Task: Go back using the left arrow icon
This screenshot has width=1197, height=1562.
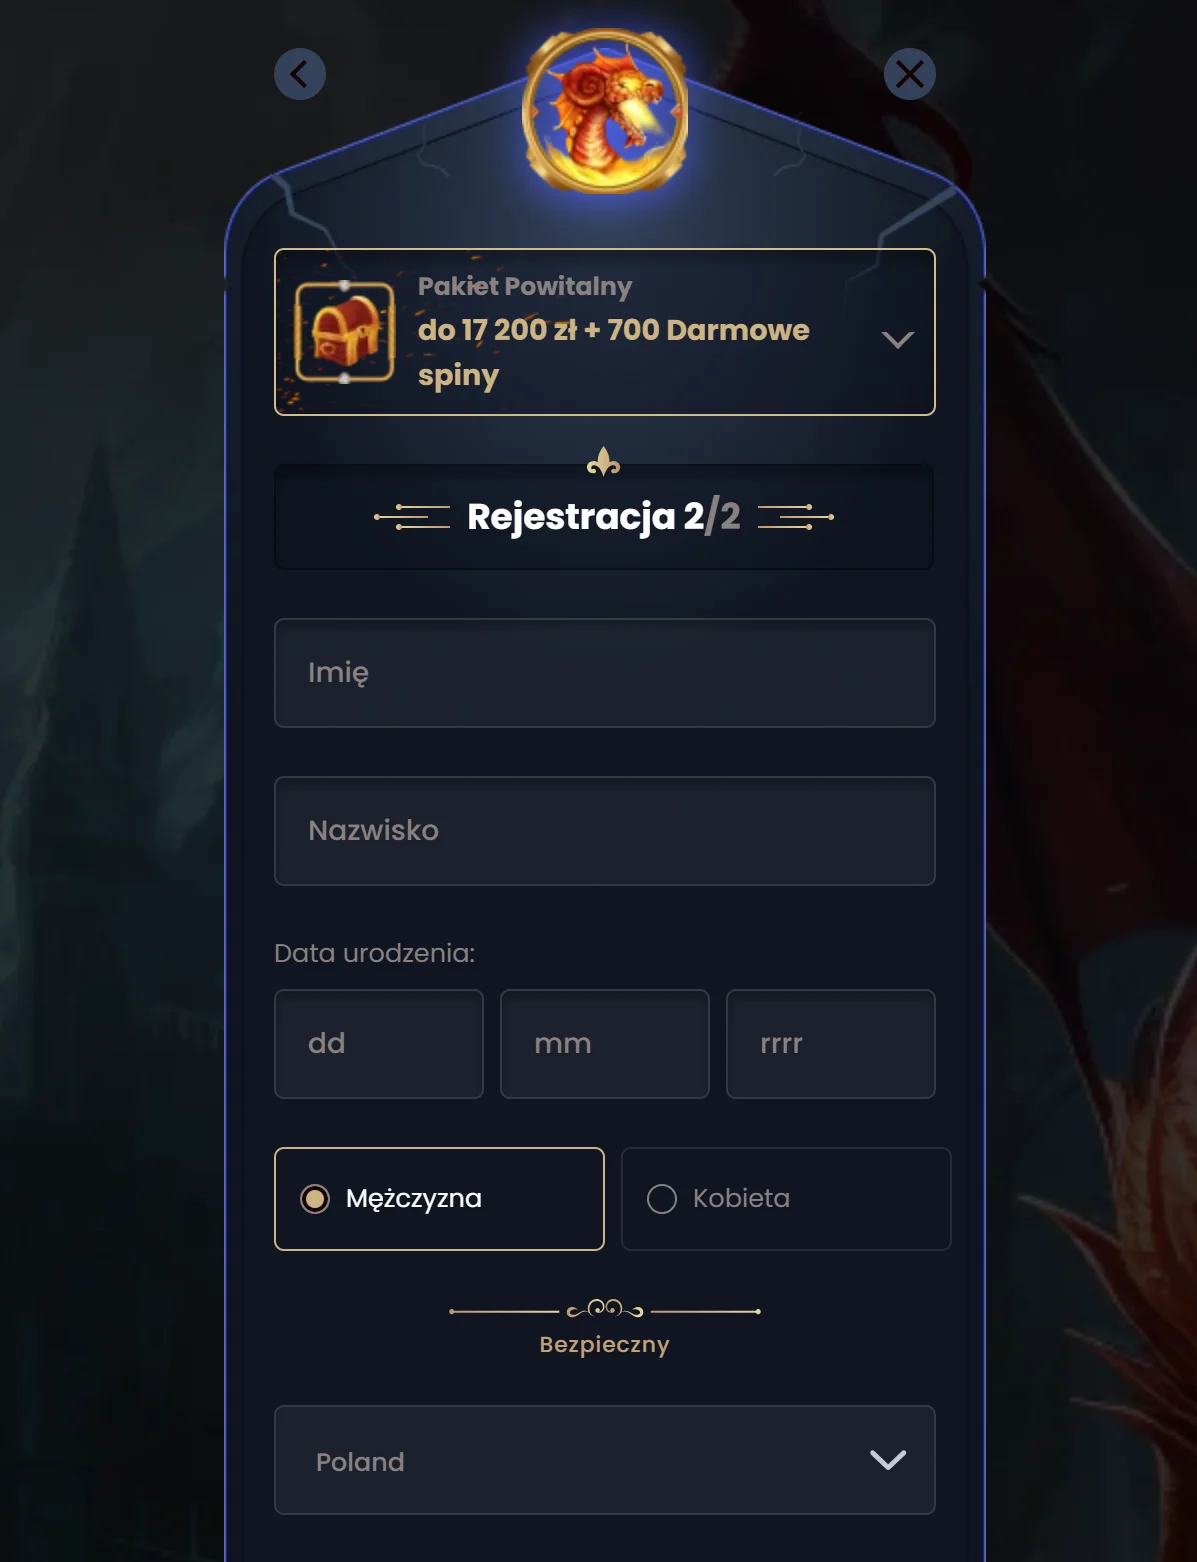Action: 300,74
